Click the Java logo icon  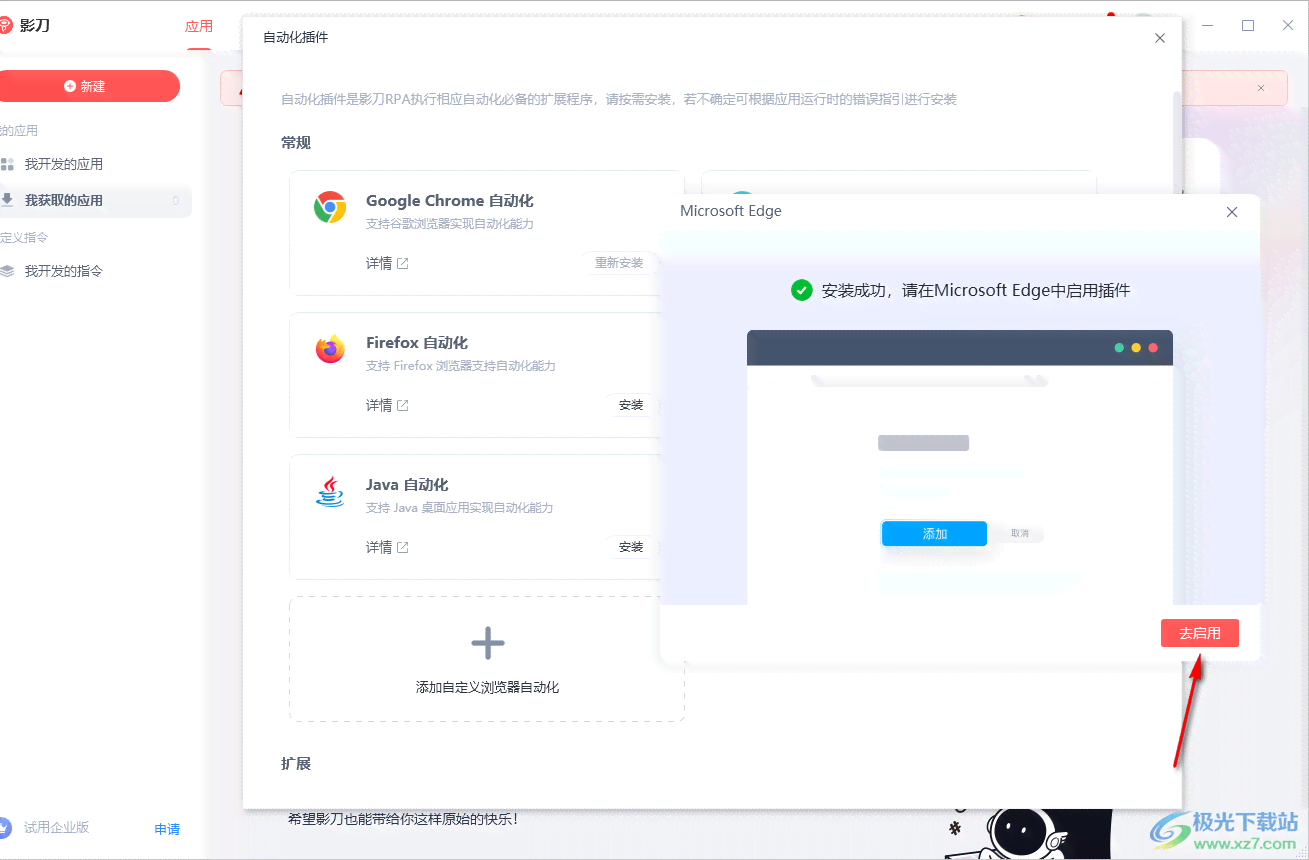pos(330,491)
